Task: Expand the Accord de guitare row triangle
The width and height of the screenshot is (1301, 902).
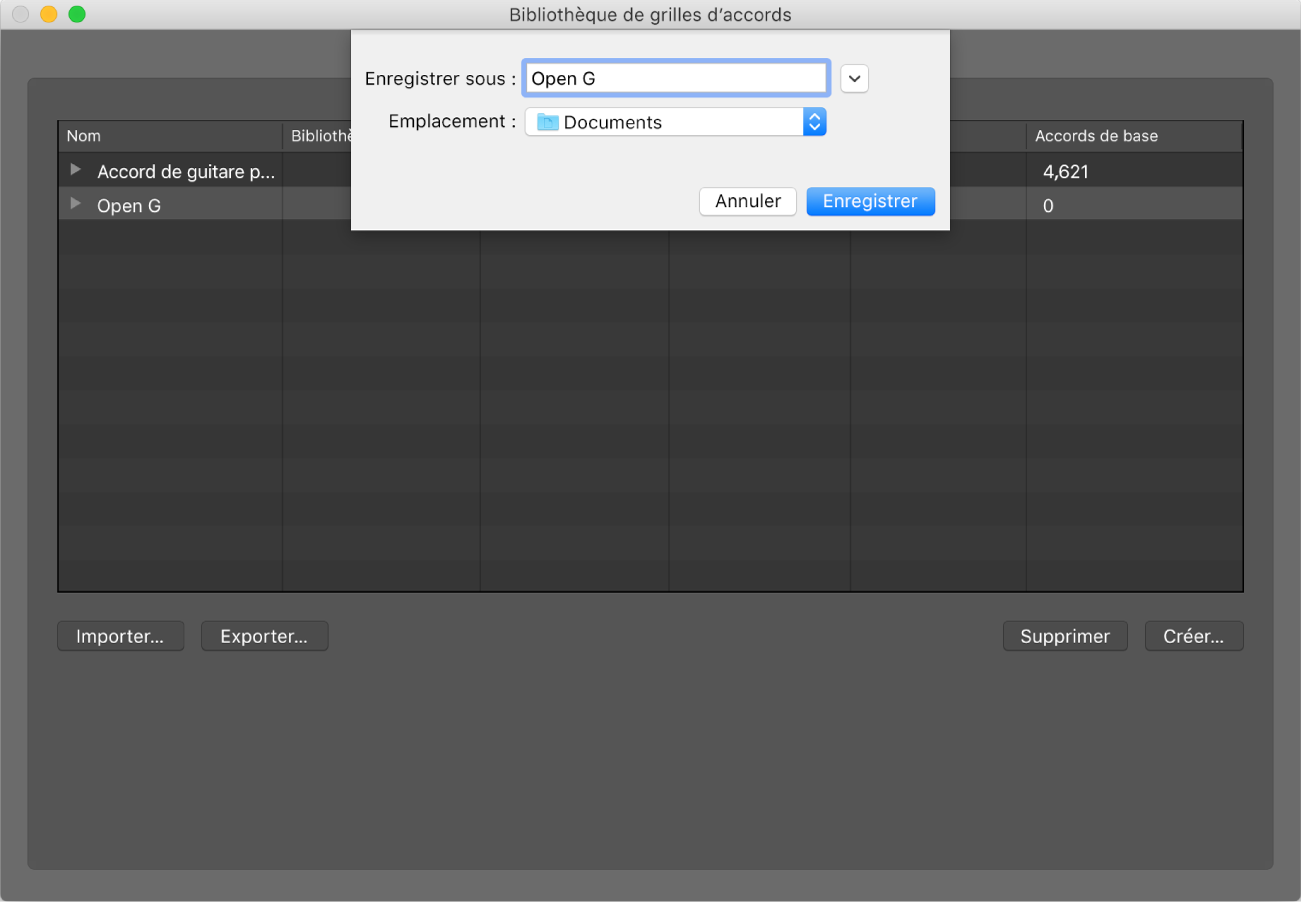Action: (x=75, y=170)
